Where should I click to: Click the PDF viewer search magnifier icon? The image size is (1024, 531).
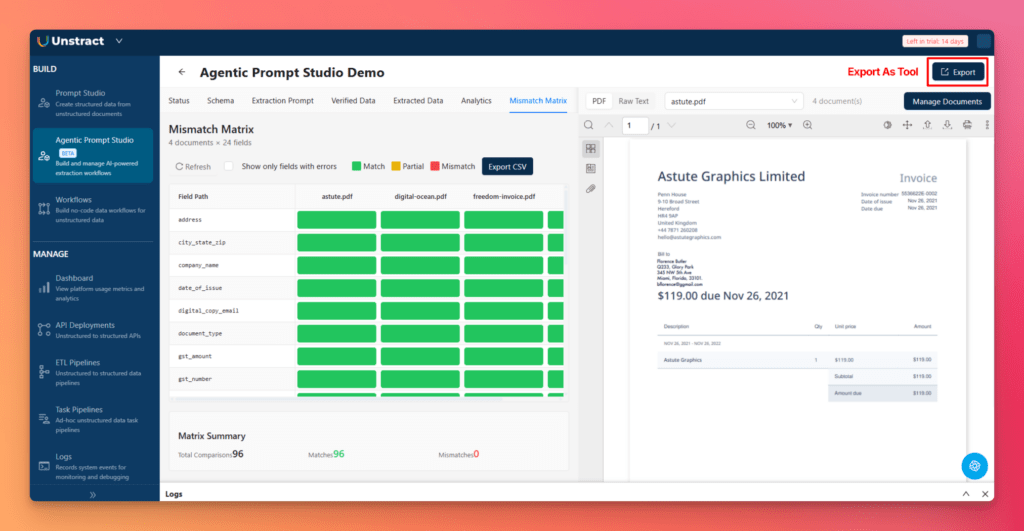(588, 125)
